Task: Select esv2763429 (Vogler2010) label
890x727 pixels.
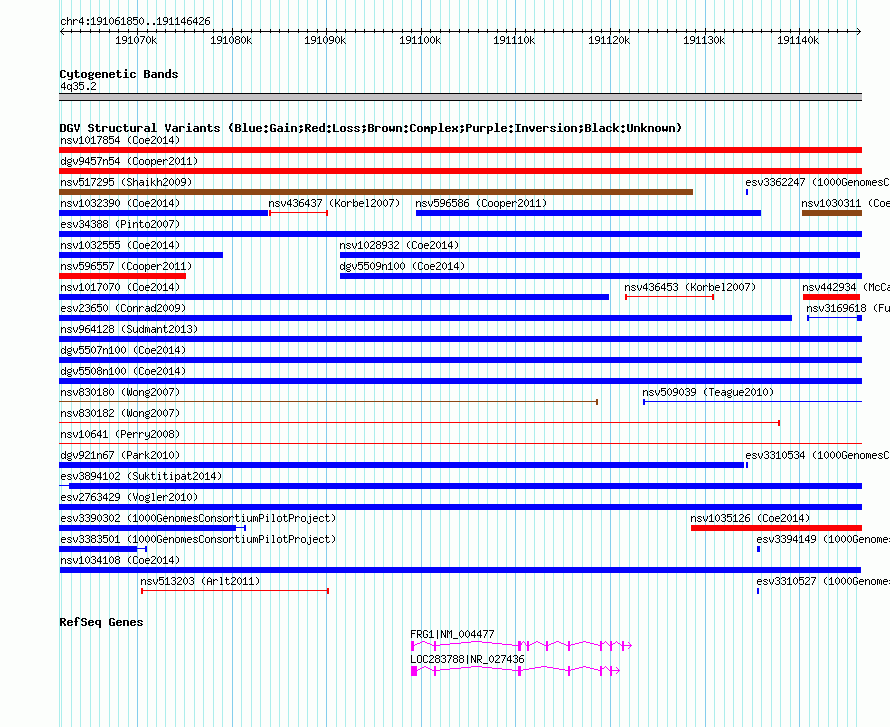Action: pyautogui.click(x=129, y=497)
